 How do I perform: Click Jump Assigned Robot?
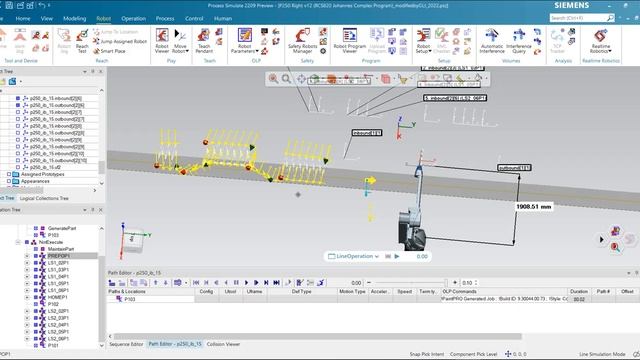pos(120,41)
